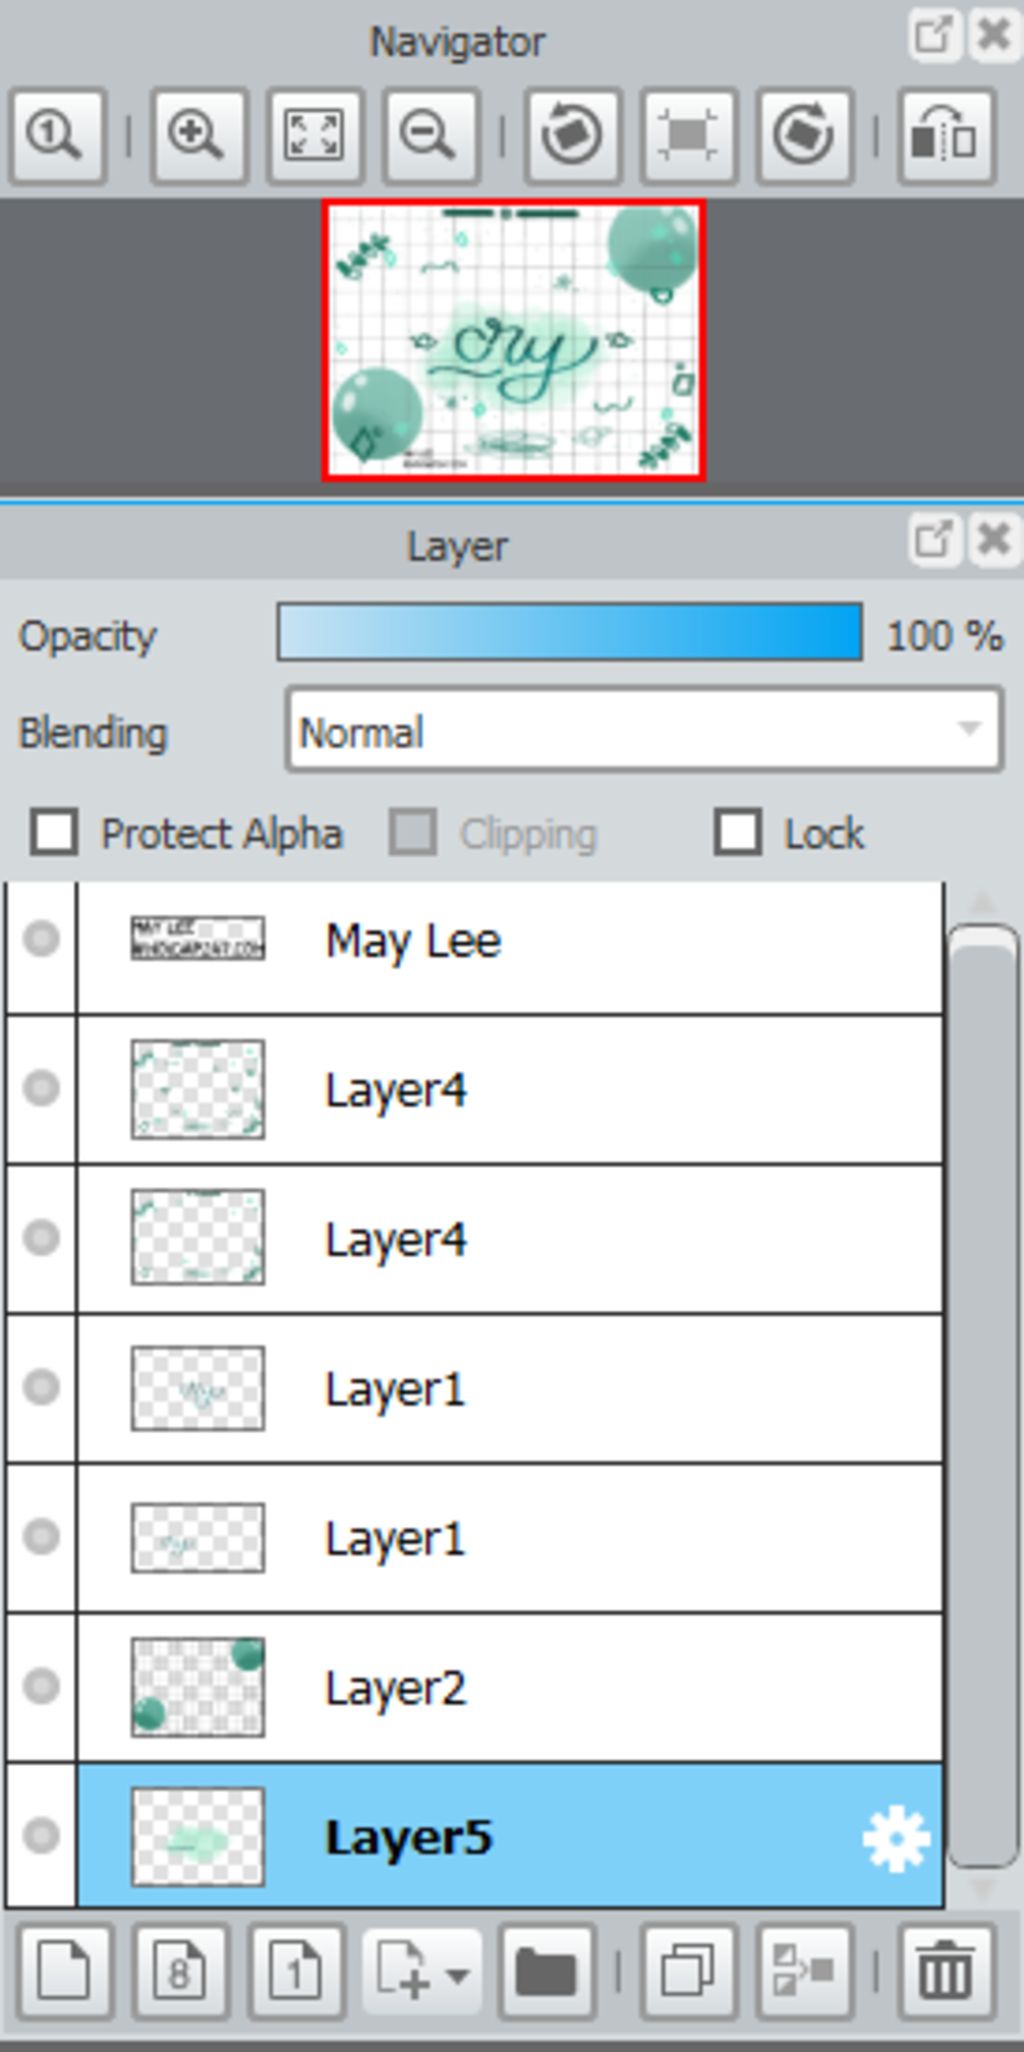The width and height of the screenshot is (1024, 2052).
Task: Enable the Protect Alpha checkbox
Action: click(x=54, y=833)
